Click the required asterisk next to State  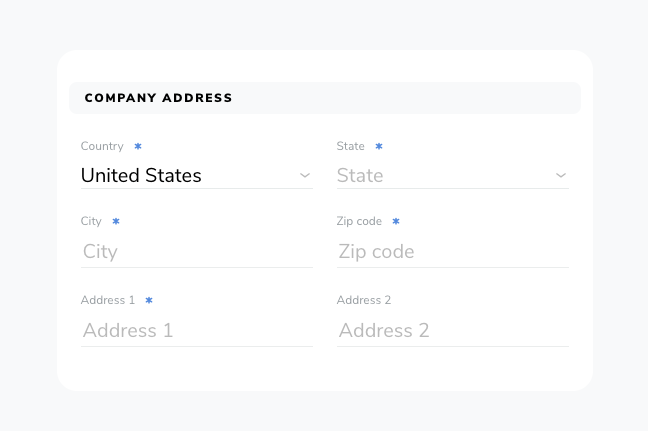click(379, 146)
